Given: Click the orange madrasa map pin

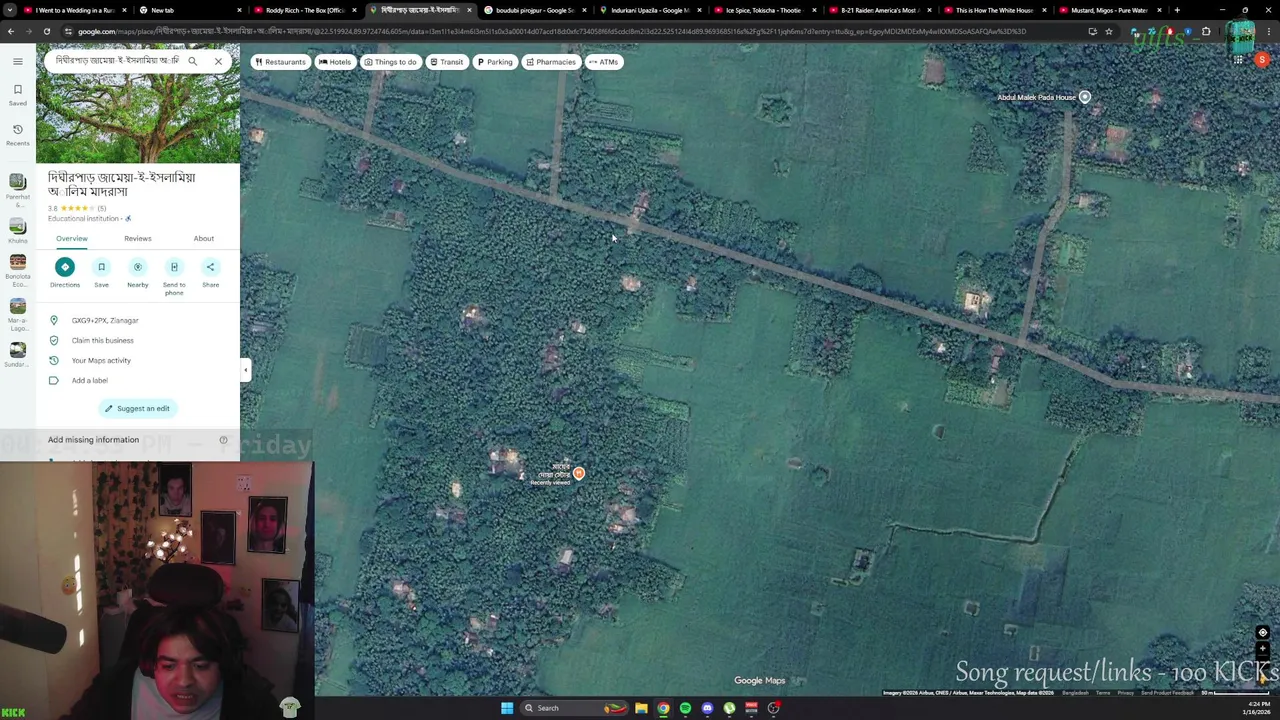Looking at the screenshot, I should pos(578,473).
